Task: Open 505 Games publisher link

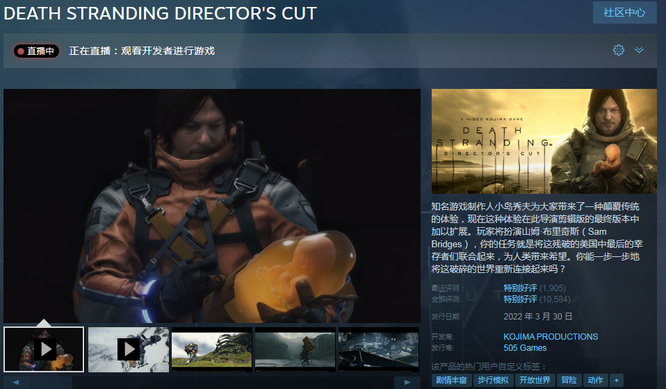Action: coord(525,348)
